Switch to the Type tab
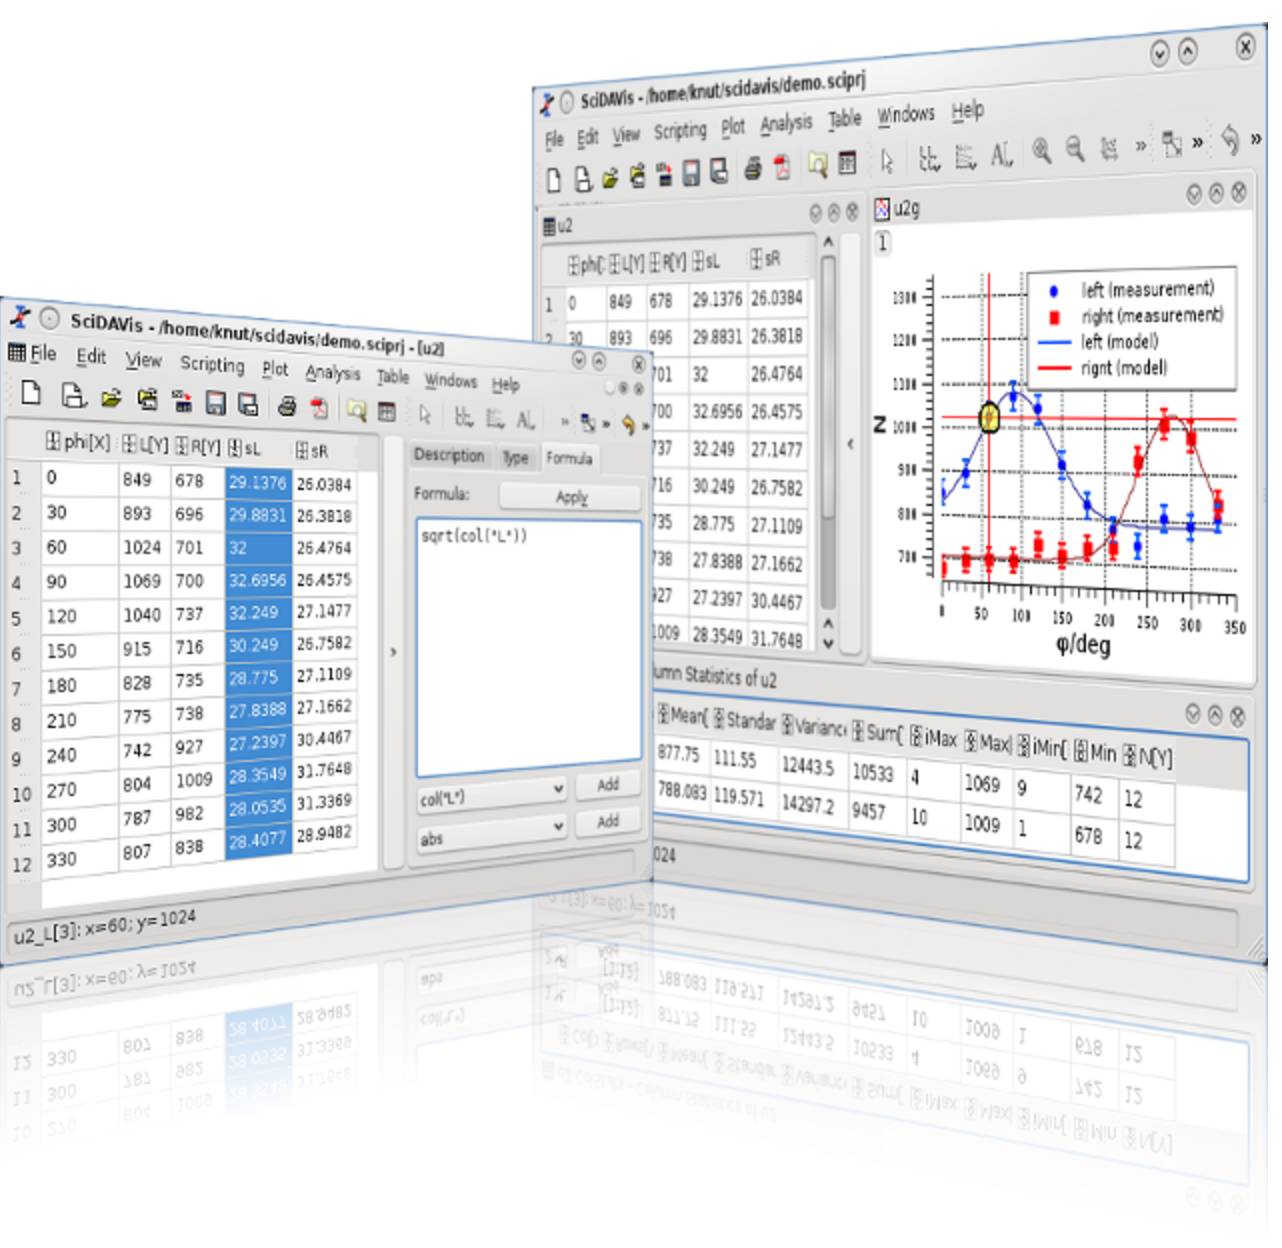The height and width of the screenshot is (1248, 1282). tap(515, 457)
